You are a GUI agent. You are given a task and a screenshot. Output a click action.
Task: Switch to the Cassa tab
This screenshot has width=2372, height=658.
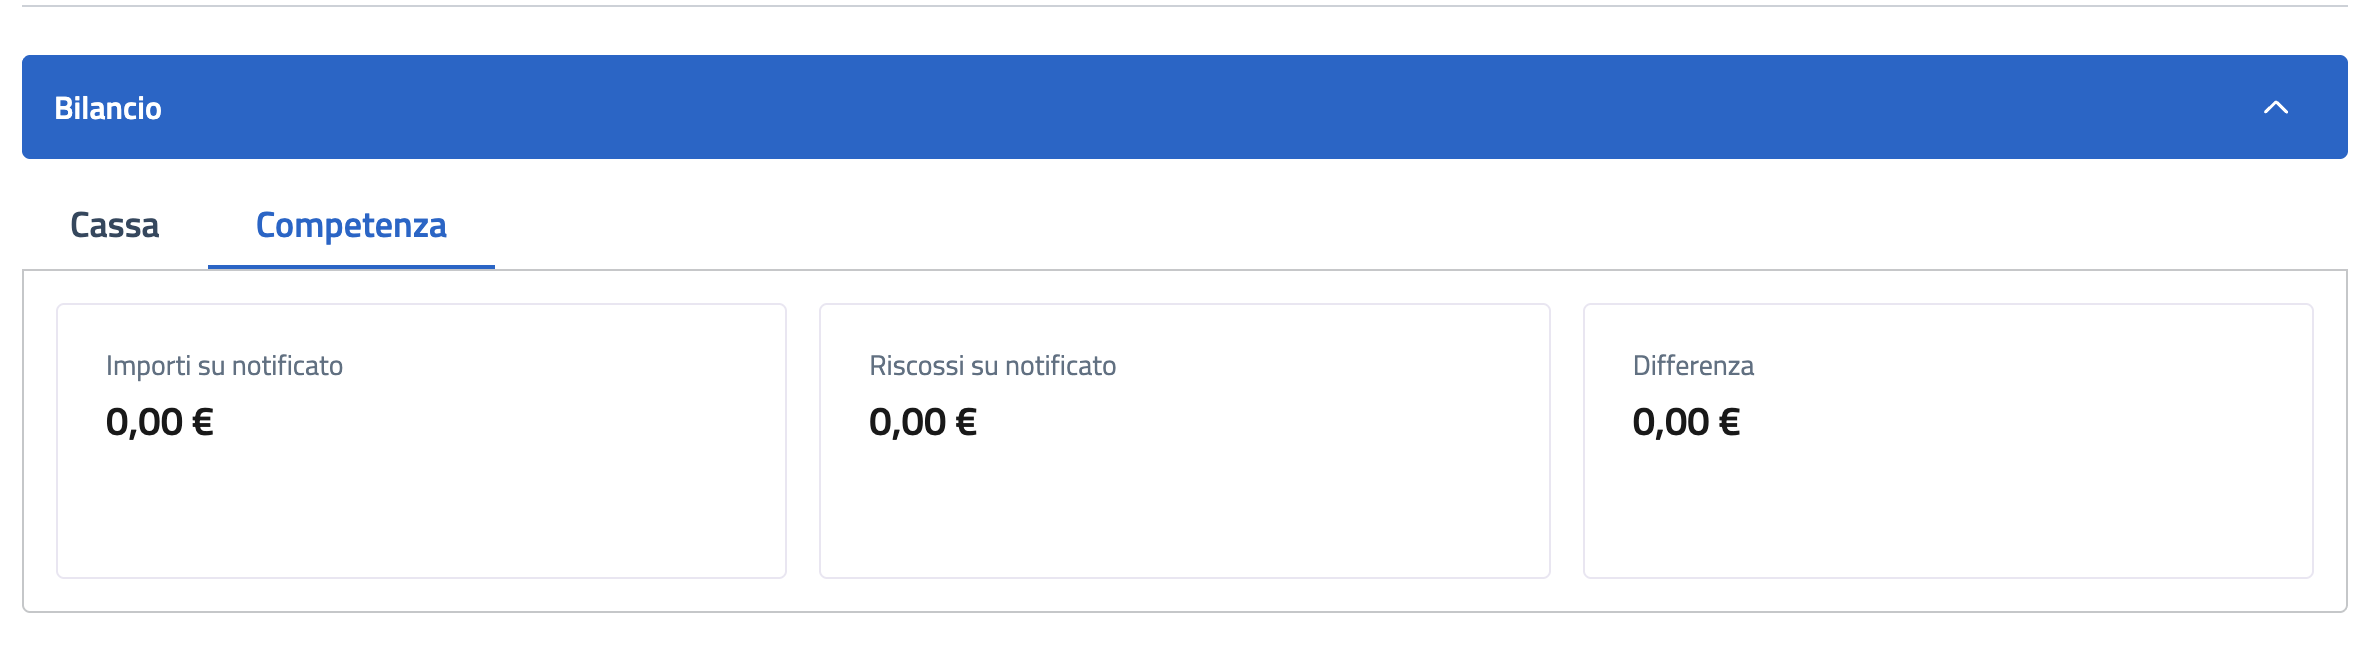tap(114, 225)
